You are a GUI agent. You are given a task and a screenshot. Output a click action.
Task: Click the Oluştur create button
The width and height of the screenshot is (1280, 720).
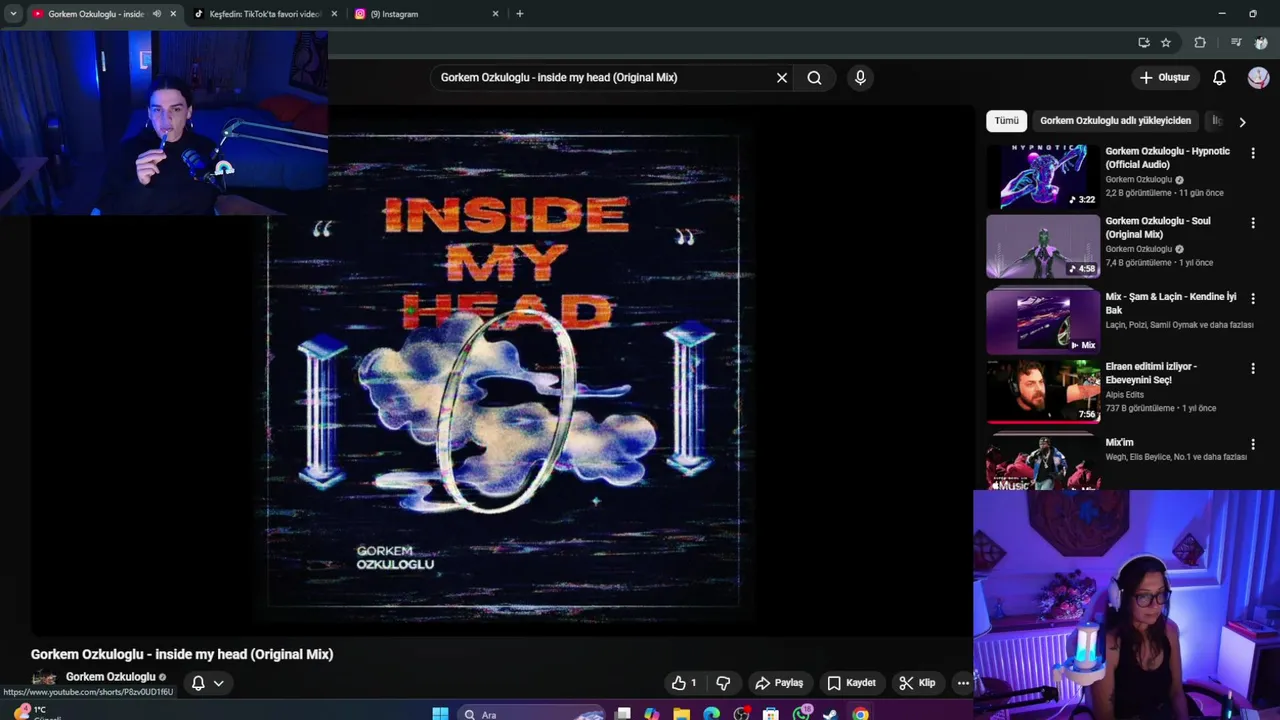pyautogui.click(x=1164, y=78)
